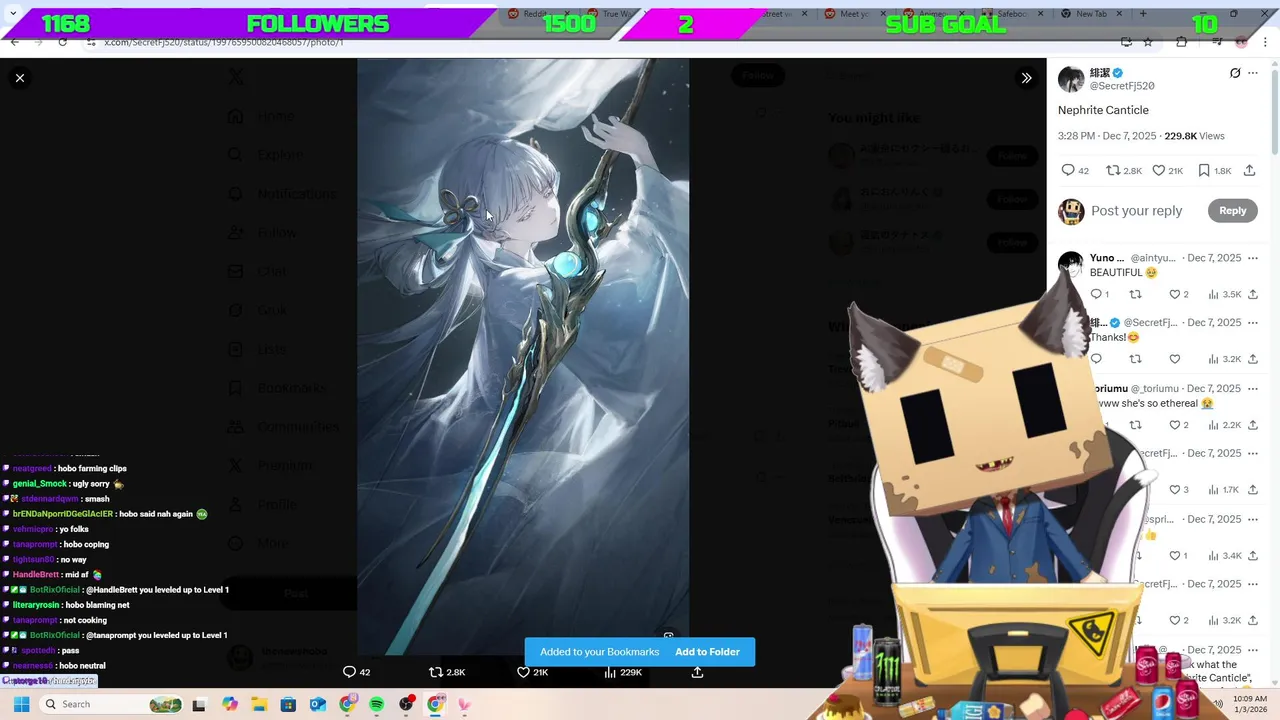Screen dimensions: 1280x720
Task: Click the gray Reply button
Action: (1232, 211)
